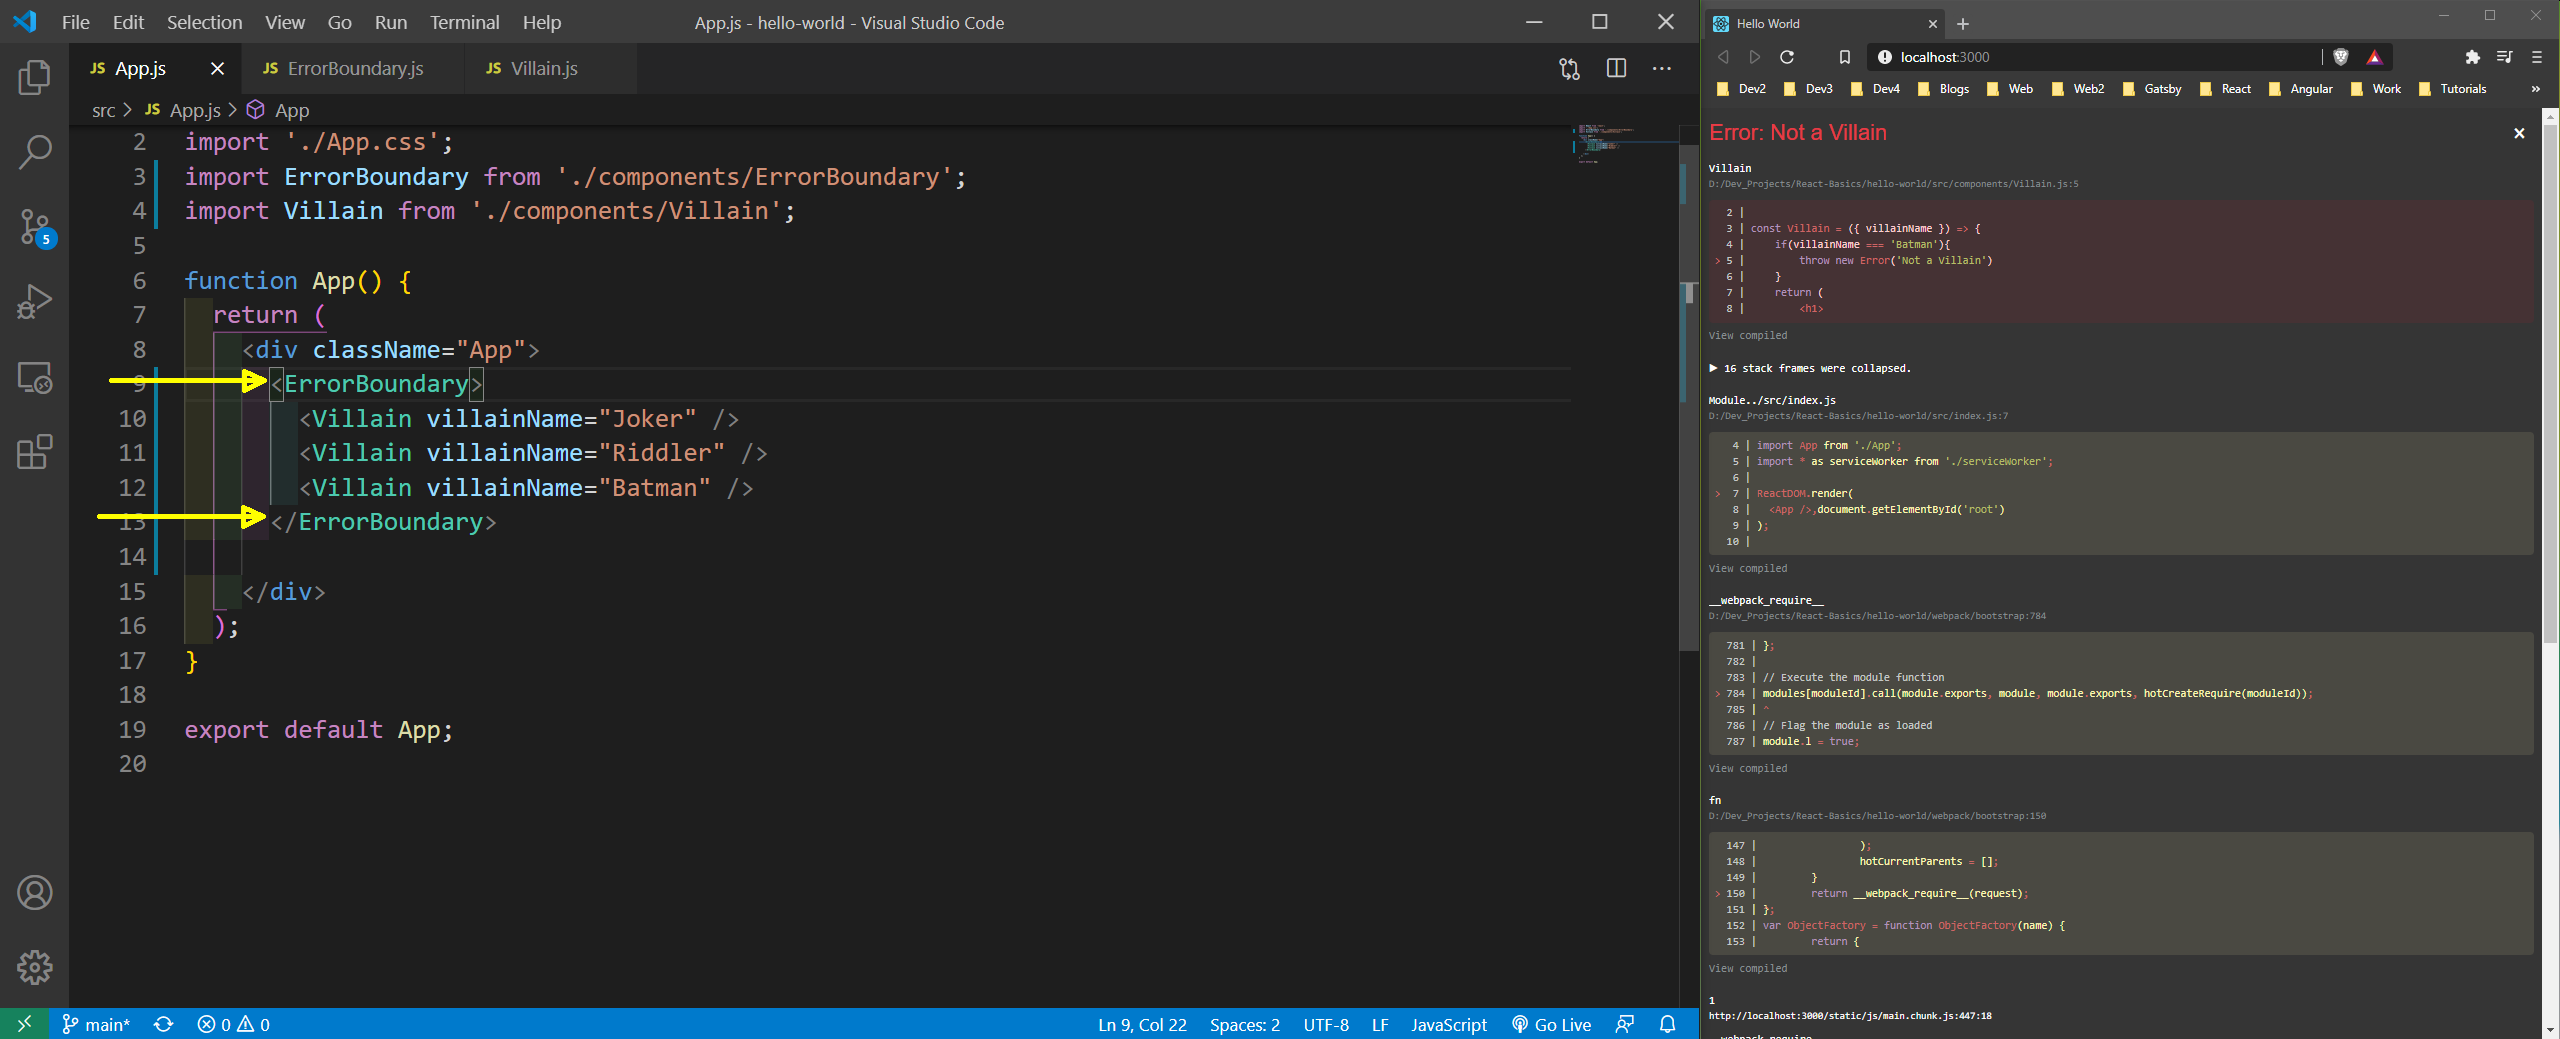
Task: Split the editor to the right
Action: tap(1616, 68)
